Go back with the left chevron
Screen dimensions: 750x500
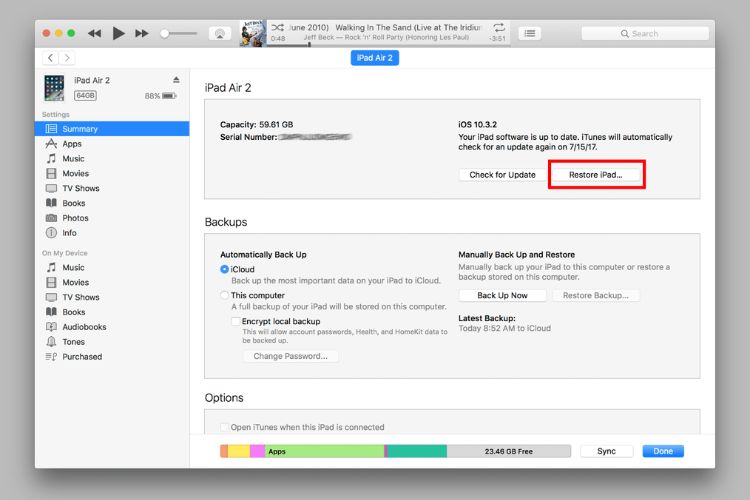coord(50,58)
